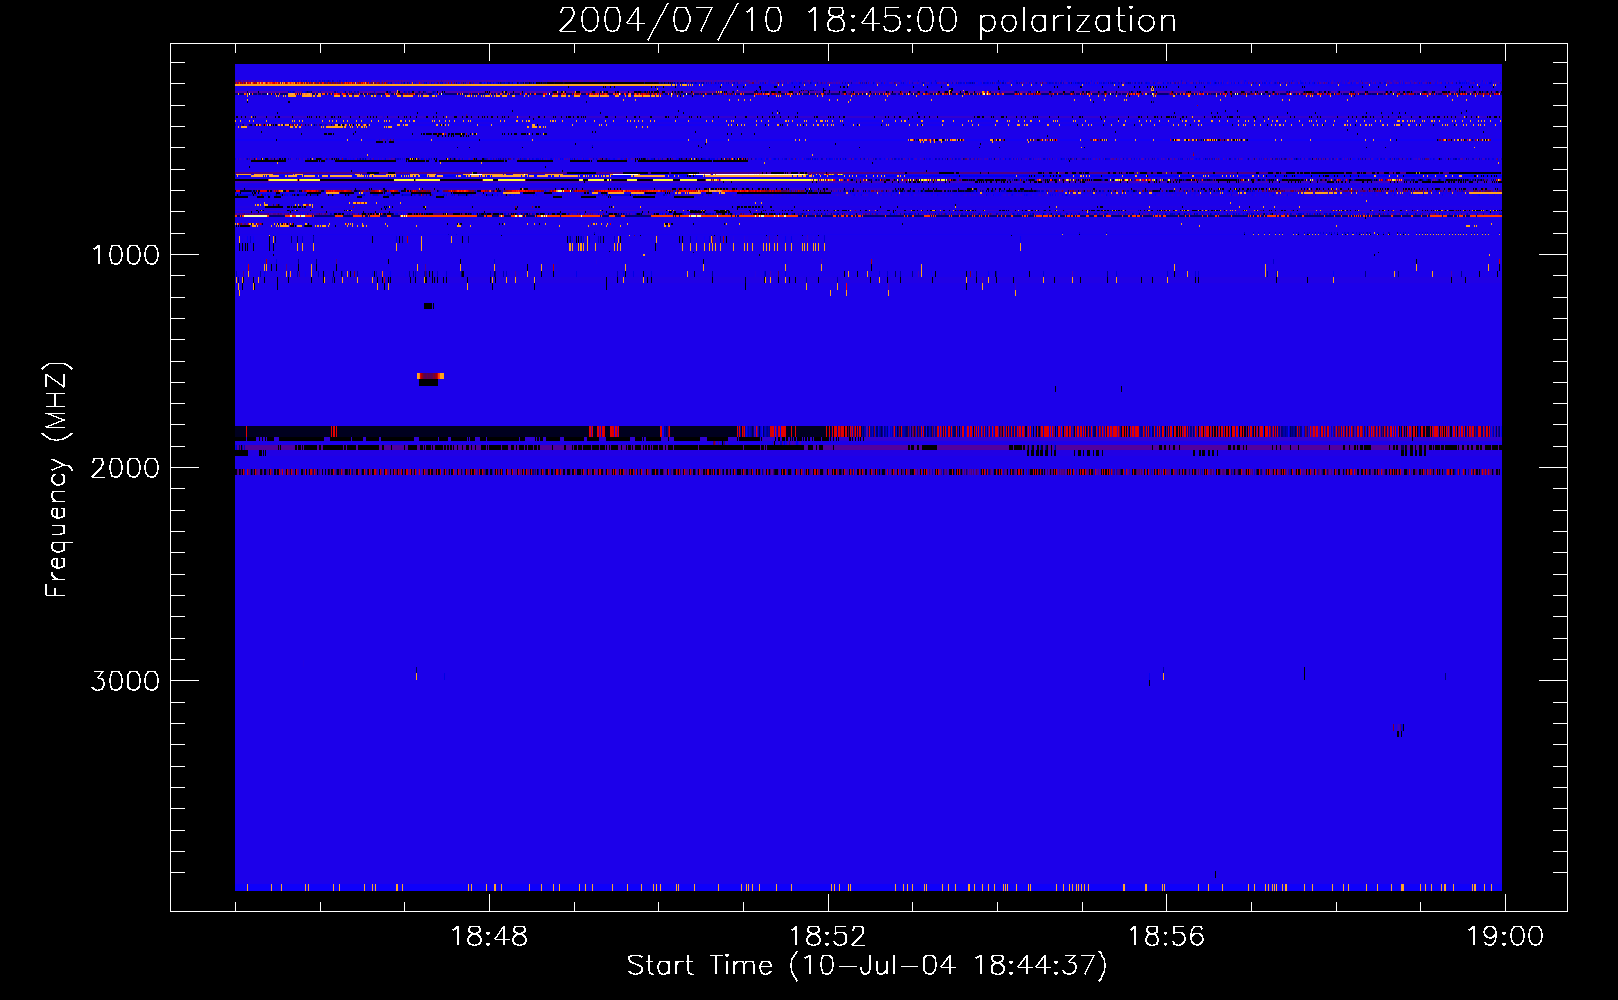Click the small burst feature below 1500 MHz

(430, 378)
